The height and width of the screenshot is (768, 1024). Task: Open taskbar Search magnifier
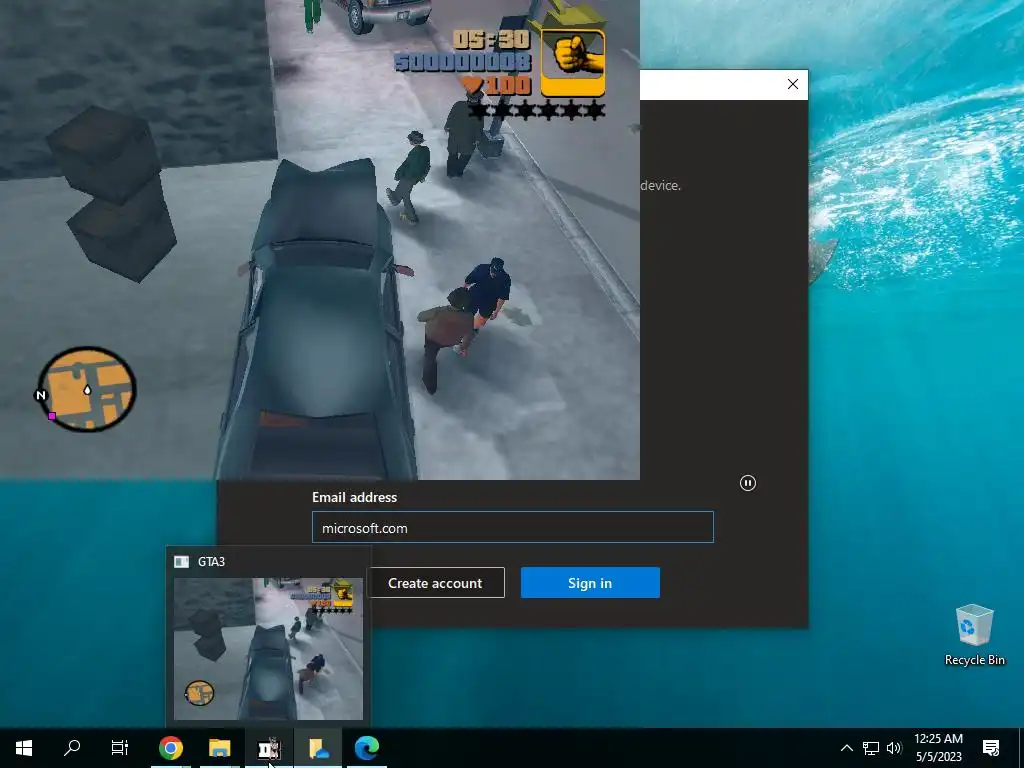(x=72, y=748)
